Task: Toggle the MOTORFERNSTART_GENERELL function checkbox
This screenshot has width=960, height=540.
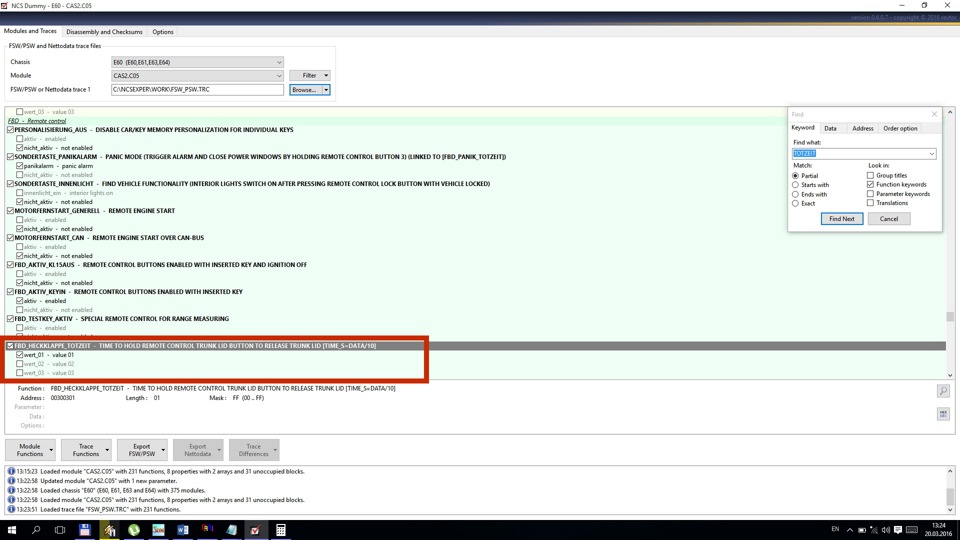Action: [x=10, y=211]
